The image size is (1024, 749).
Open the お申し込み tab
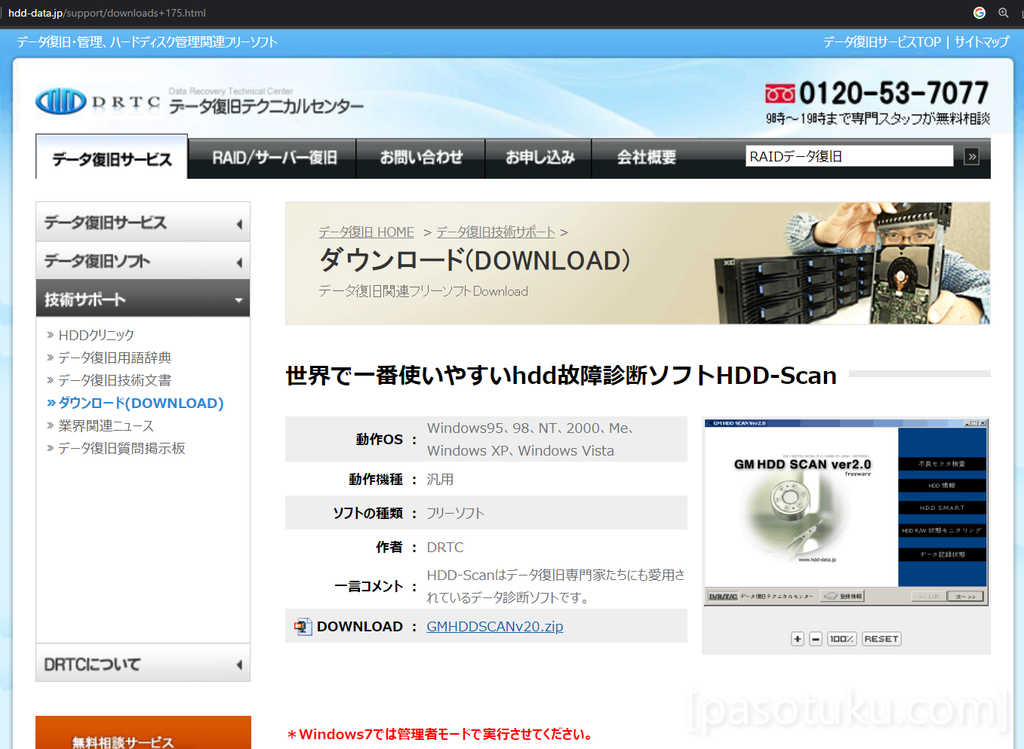click(x=539, y=158)
